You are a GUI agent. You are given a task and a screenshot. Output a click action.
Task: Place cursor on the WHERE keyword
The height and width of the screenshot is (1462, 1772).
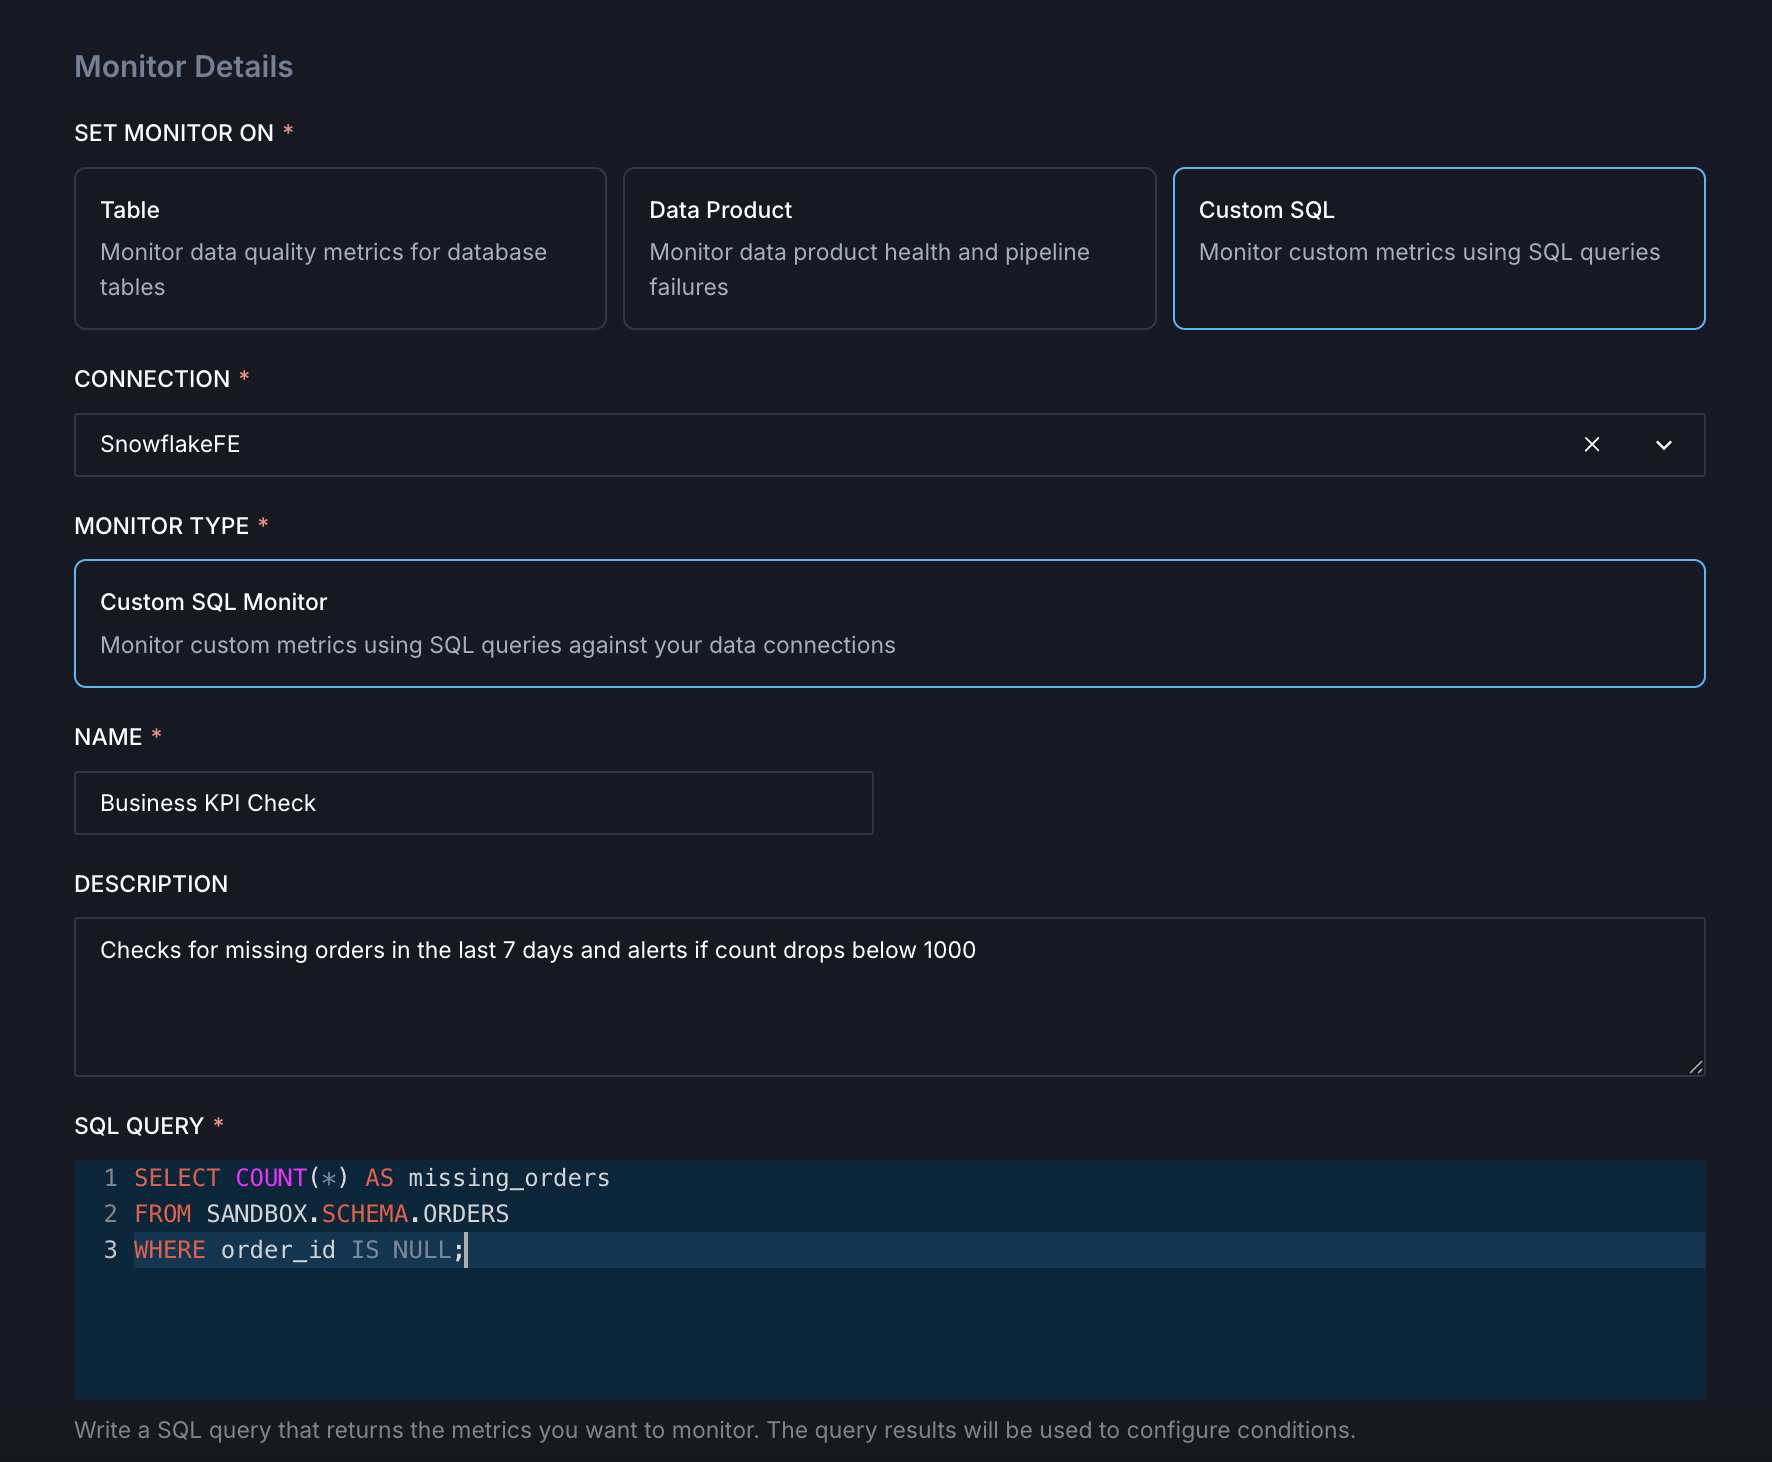click(169, 1250)
